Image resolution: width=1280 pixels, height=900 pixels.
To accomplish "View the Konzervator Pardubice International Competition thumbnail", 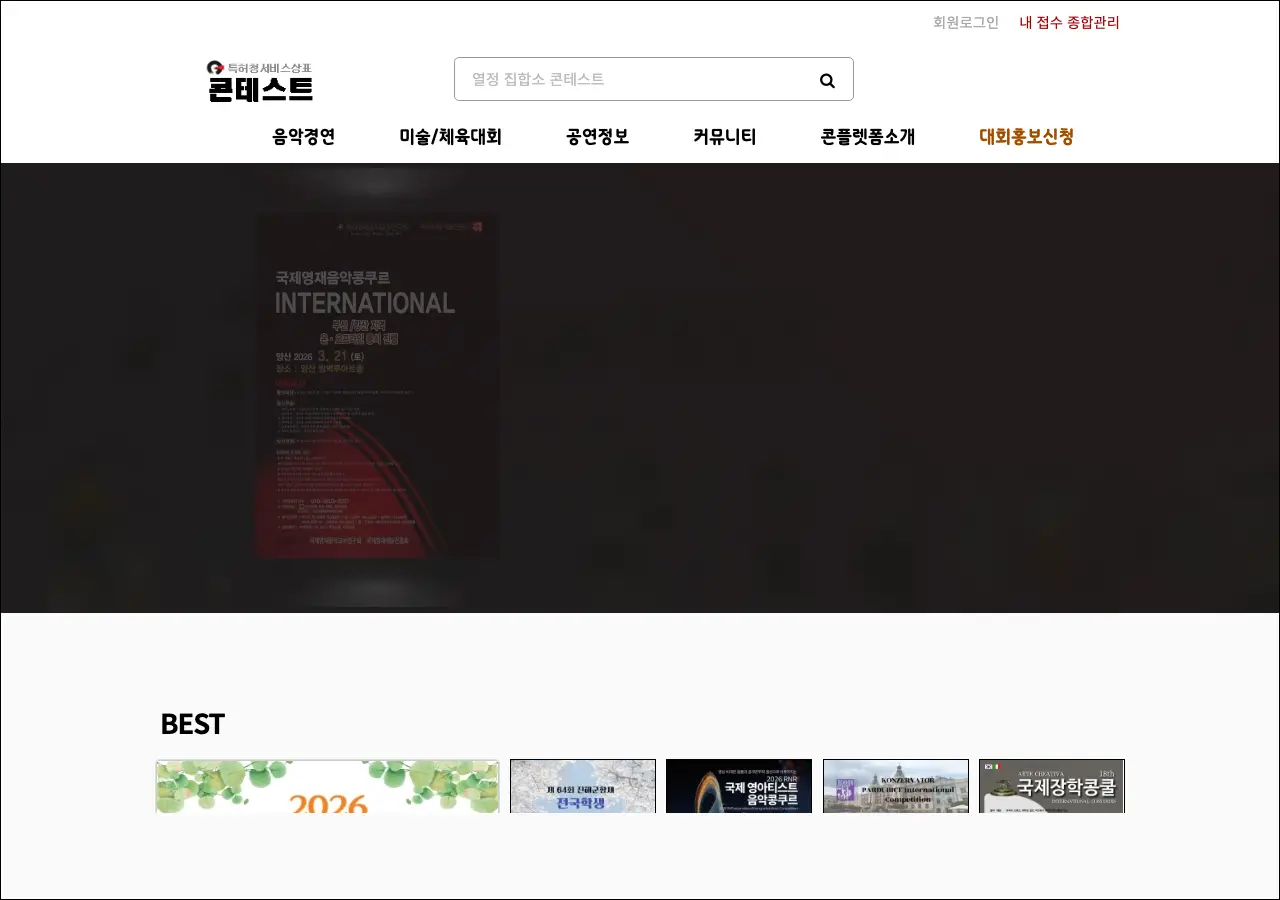I will point(895,787).
